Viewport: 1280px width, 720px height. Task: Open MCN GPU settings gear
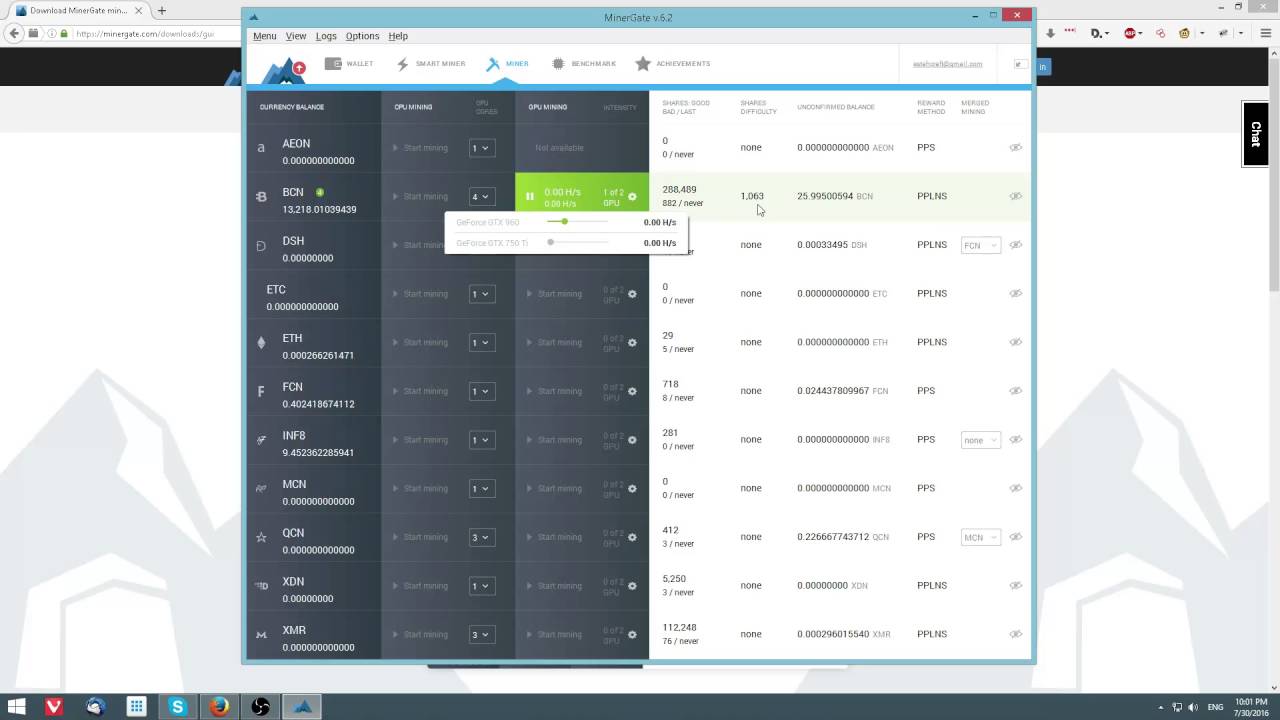click(x=632, y=488)
